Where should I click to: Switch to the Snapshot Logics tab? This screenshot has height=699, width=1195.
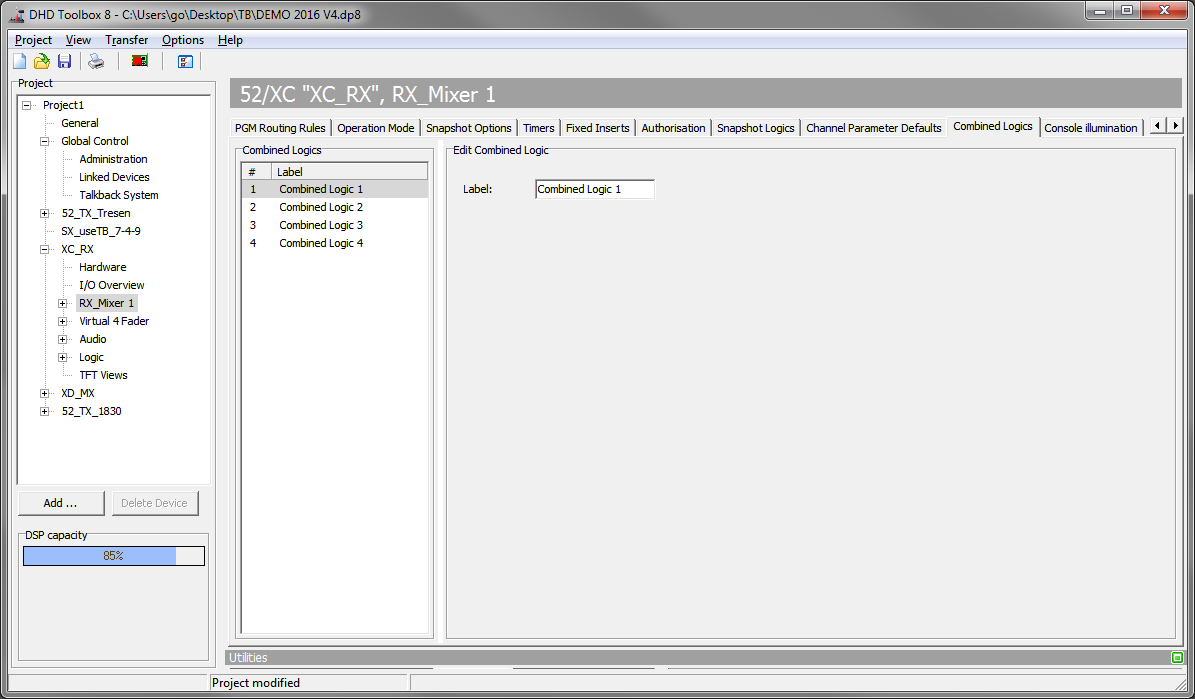point(755,127)
